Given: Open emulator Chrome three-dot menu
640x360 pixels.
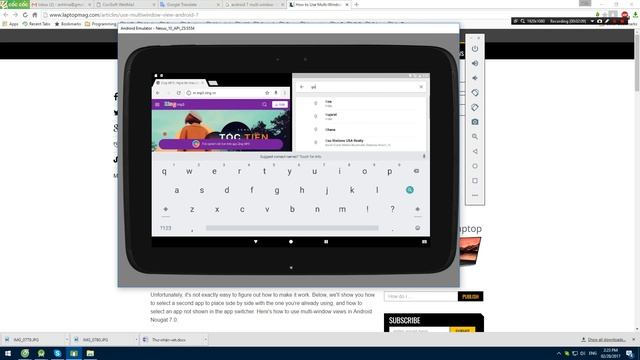Looking at the screenshot, I should click(x=285, y=93).
